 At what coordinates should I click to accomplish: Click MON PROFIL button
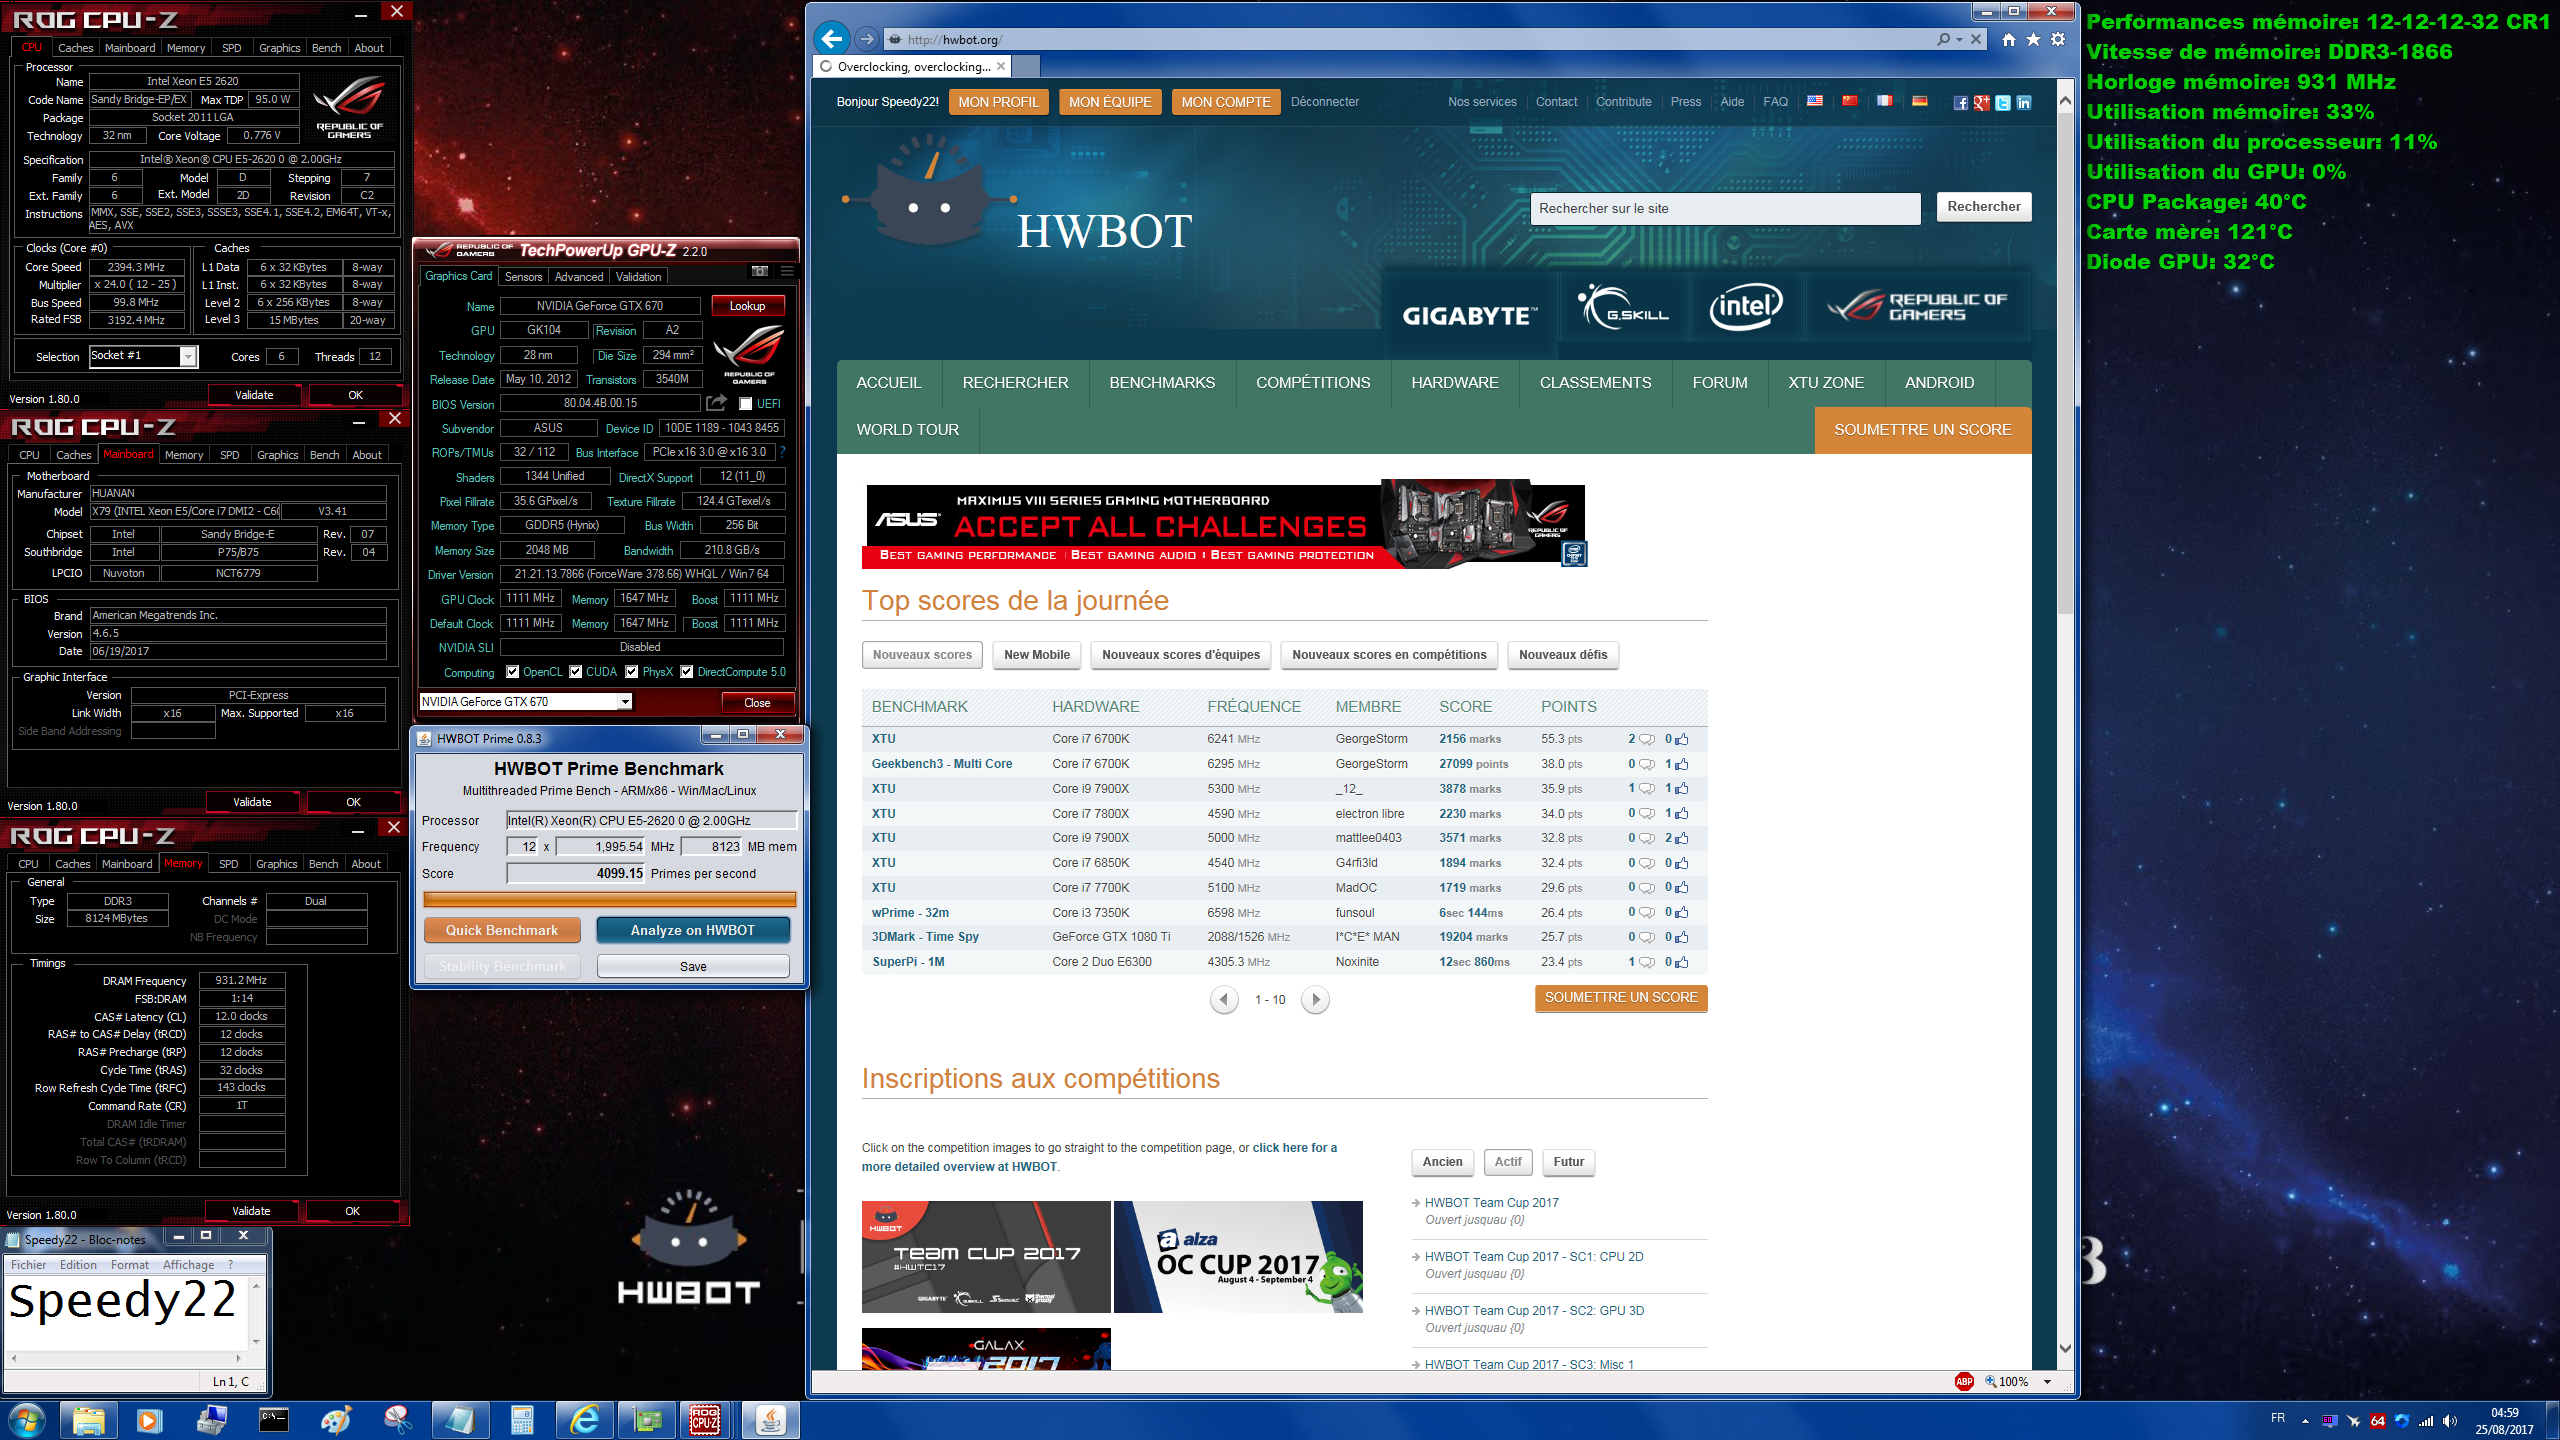click(x=998, y=102)
